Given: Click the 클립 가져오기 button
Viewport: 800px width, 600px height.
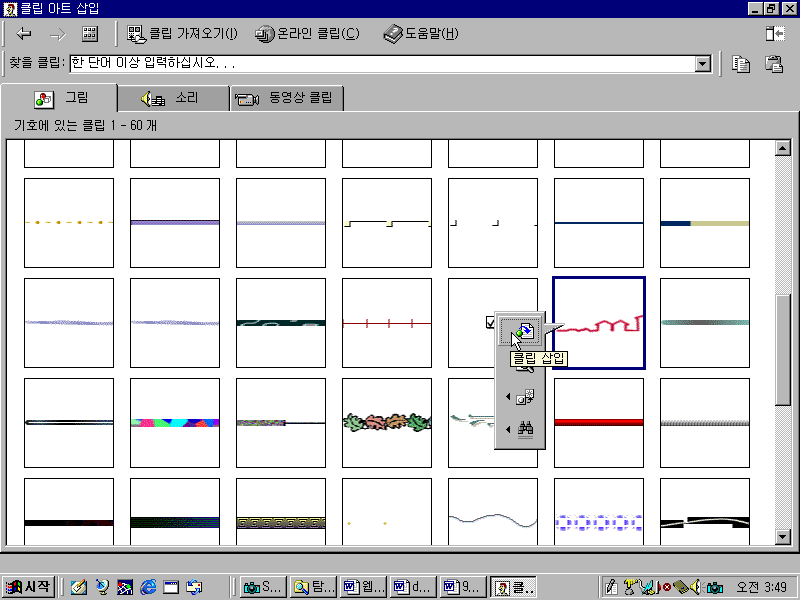Looking at the screenshot, I should pos(183,34).
